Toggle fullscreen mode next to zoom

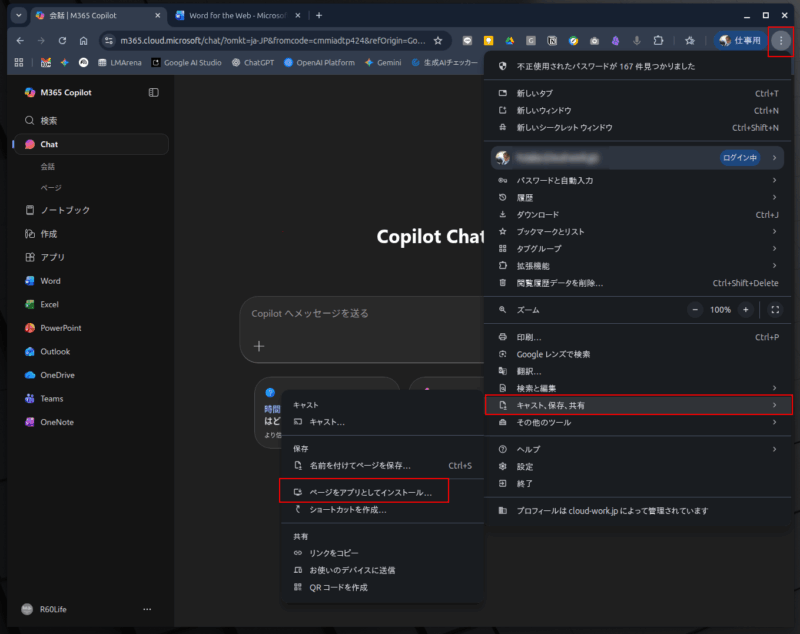tap(775, 310)
